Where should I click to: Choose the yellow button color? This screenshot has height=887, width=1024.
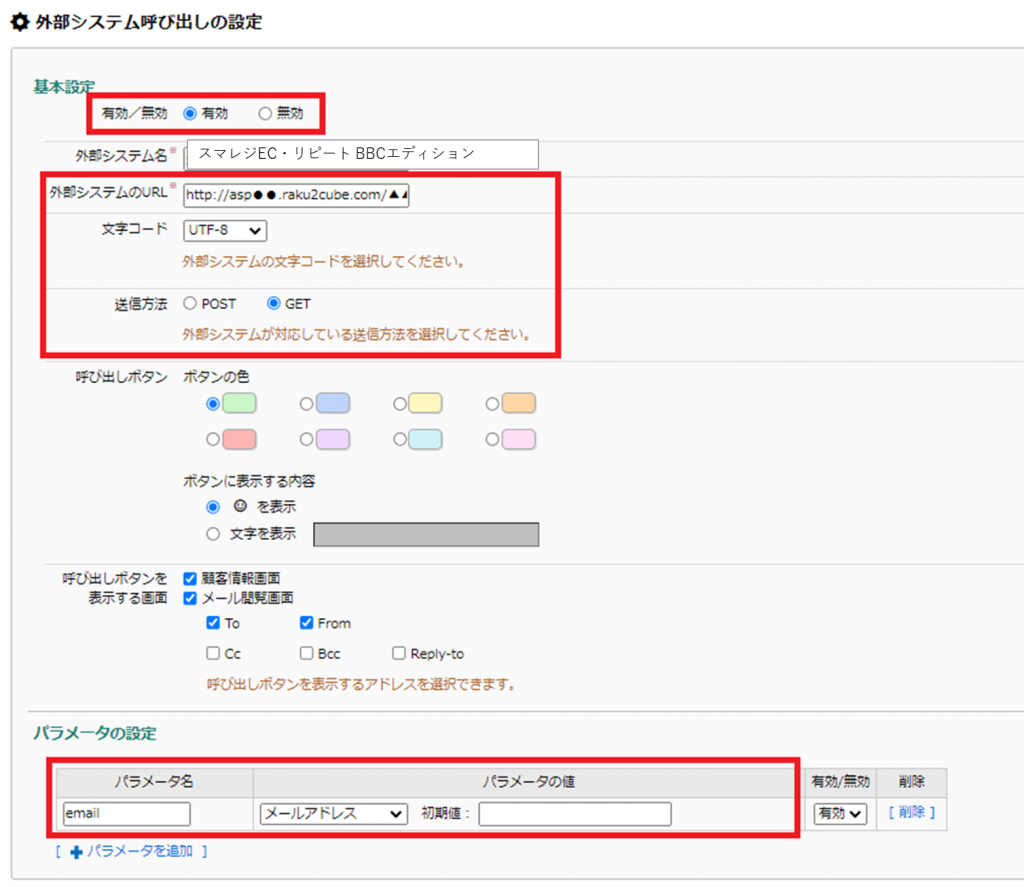400,404
